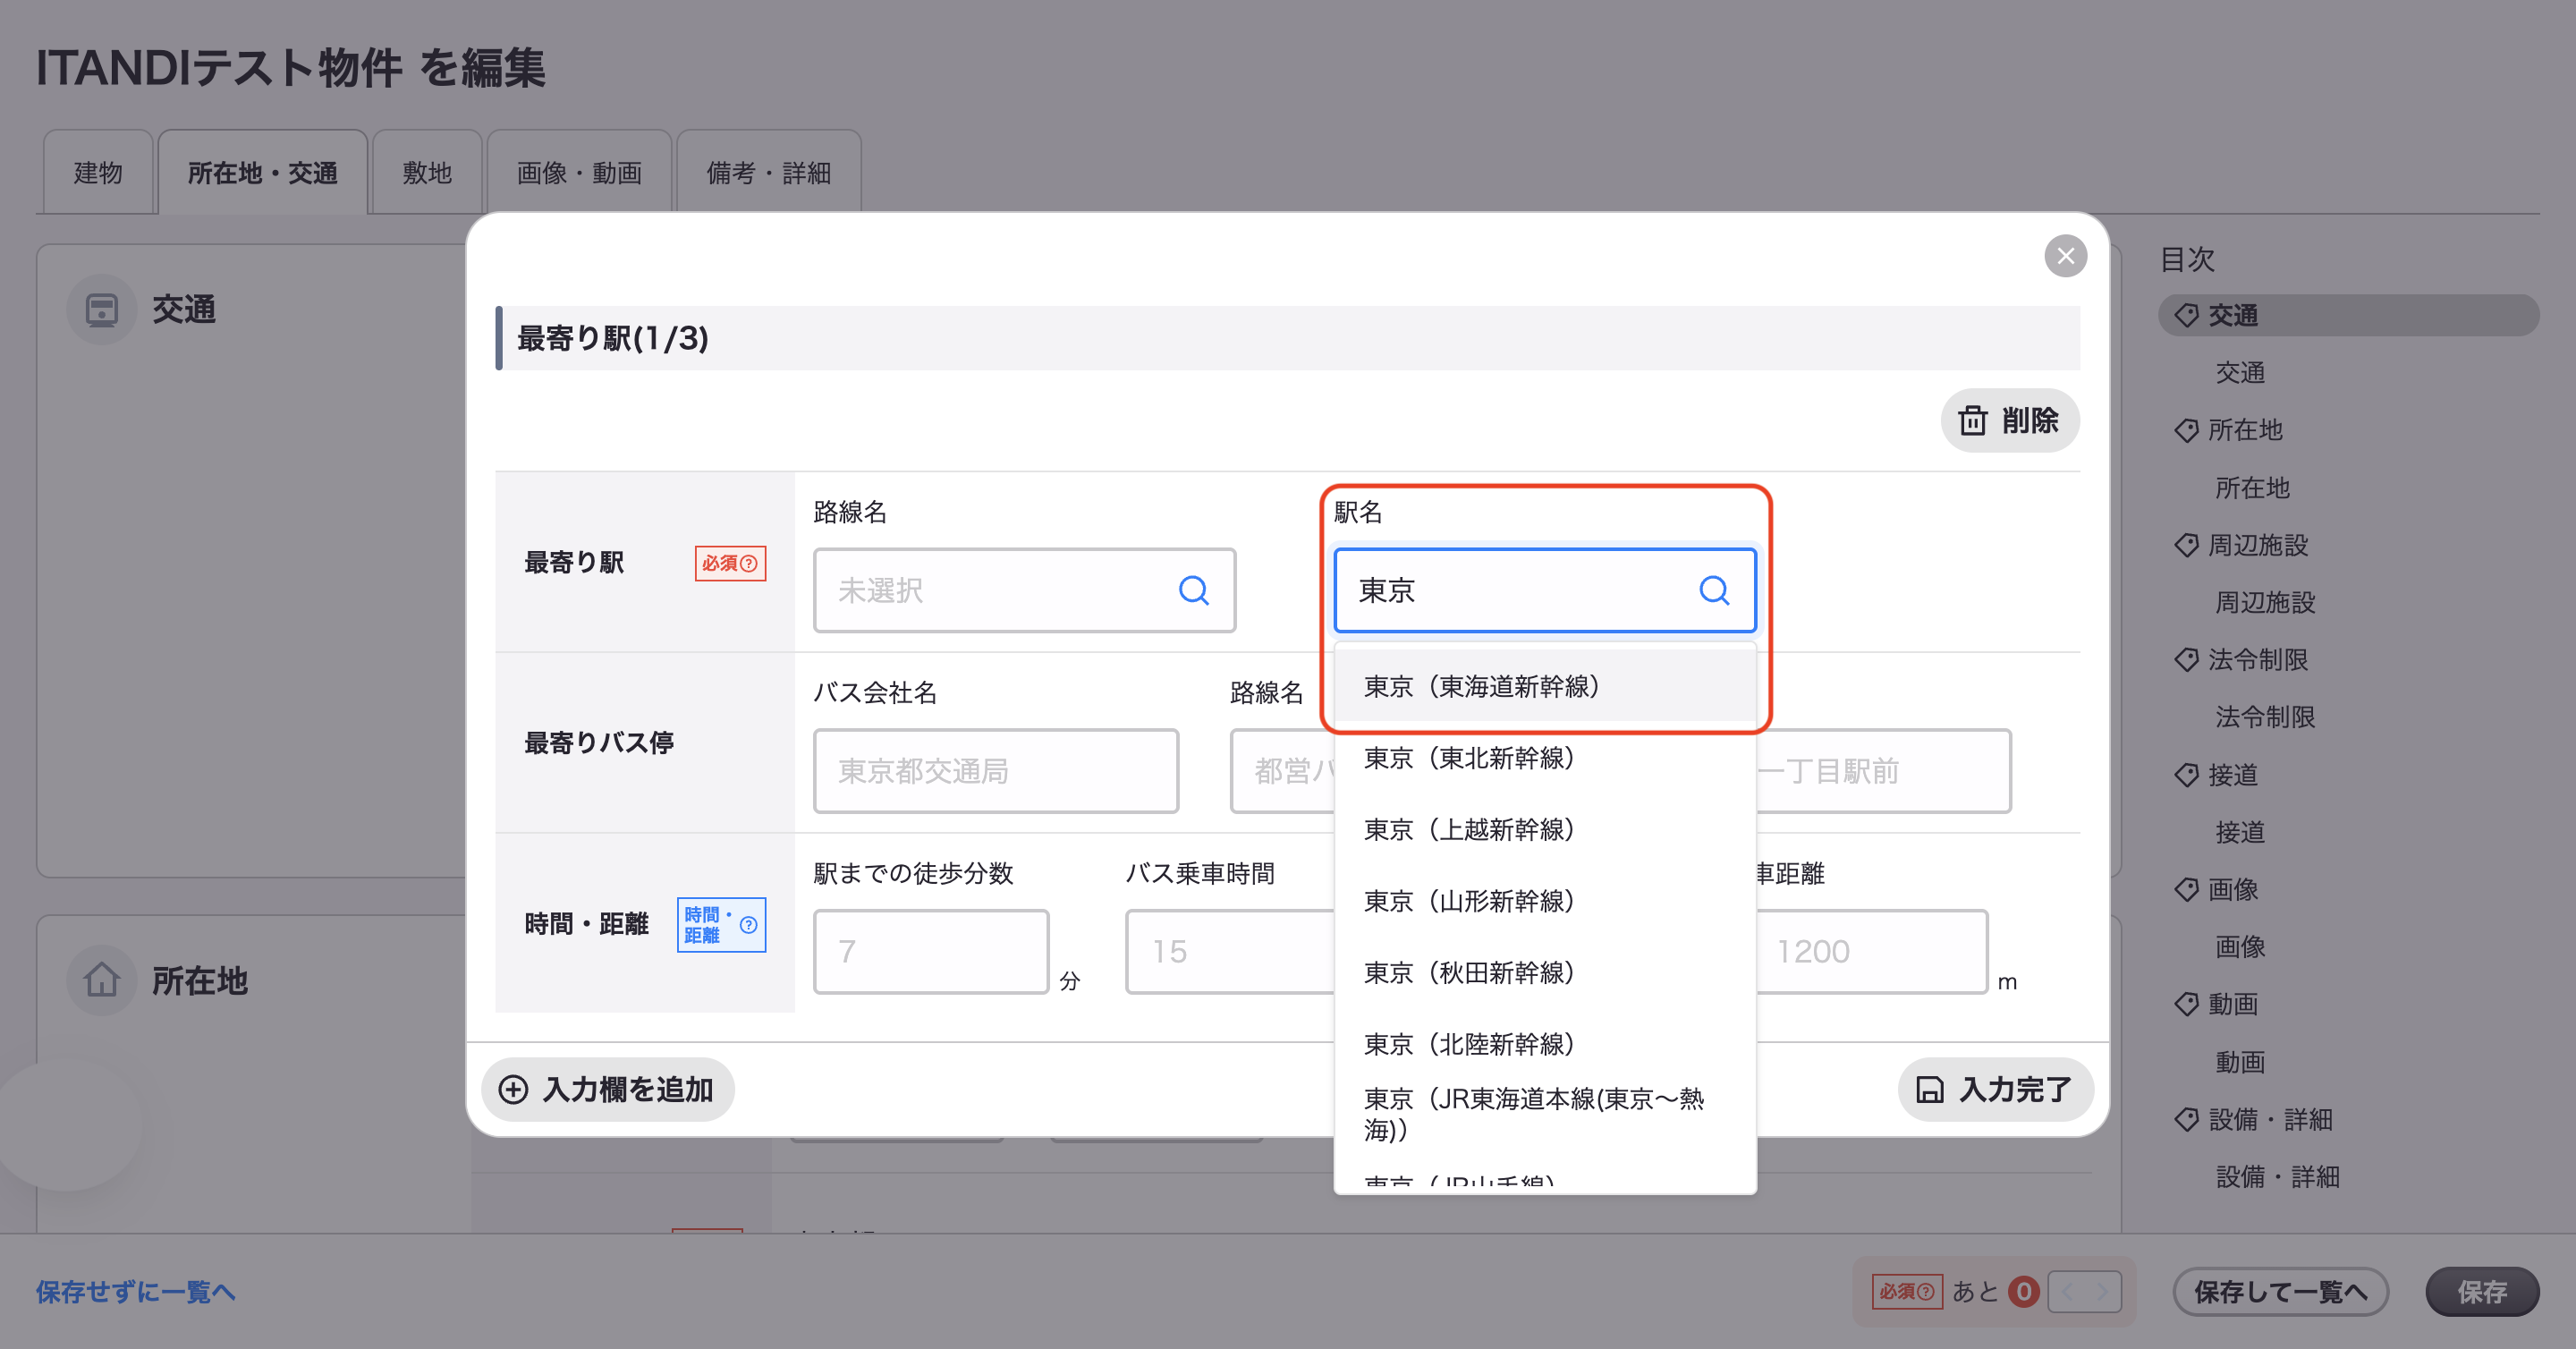This screenshot has height=1349, width=2576.
Task: Click tag icon next to 接道 in 目次
Action: pos(2186,775)
